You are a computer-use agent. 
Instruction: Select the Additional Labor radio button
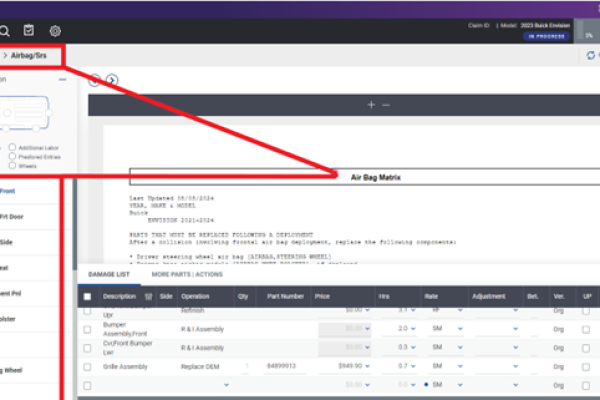[x=12, y=147]
